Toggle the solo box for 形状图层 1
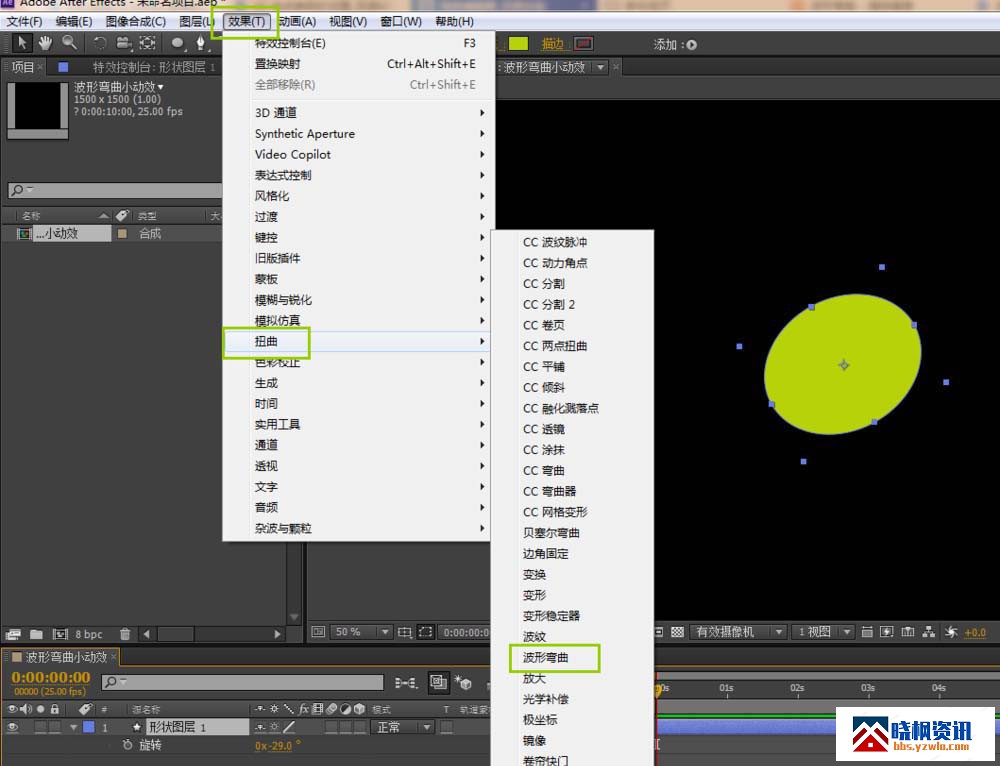 click(x=41, y=727)
